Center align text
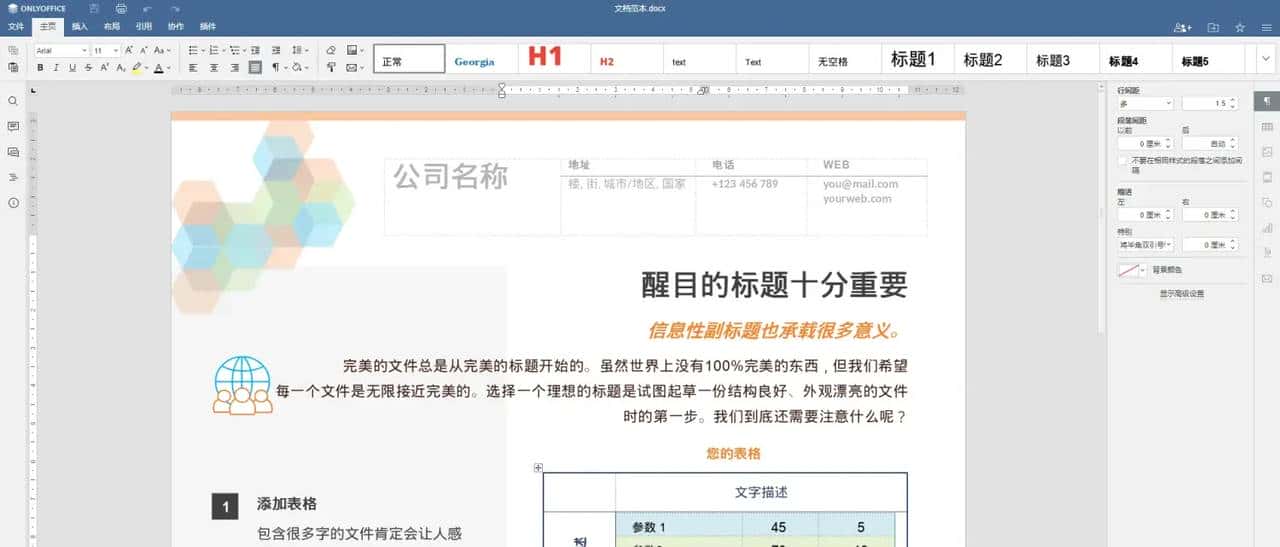The image size is (1280, 547). click(x=214, y=68)
